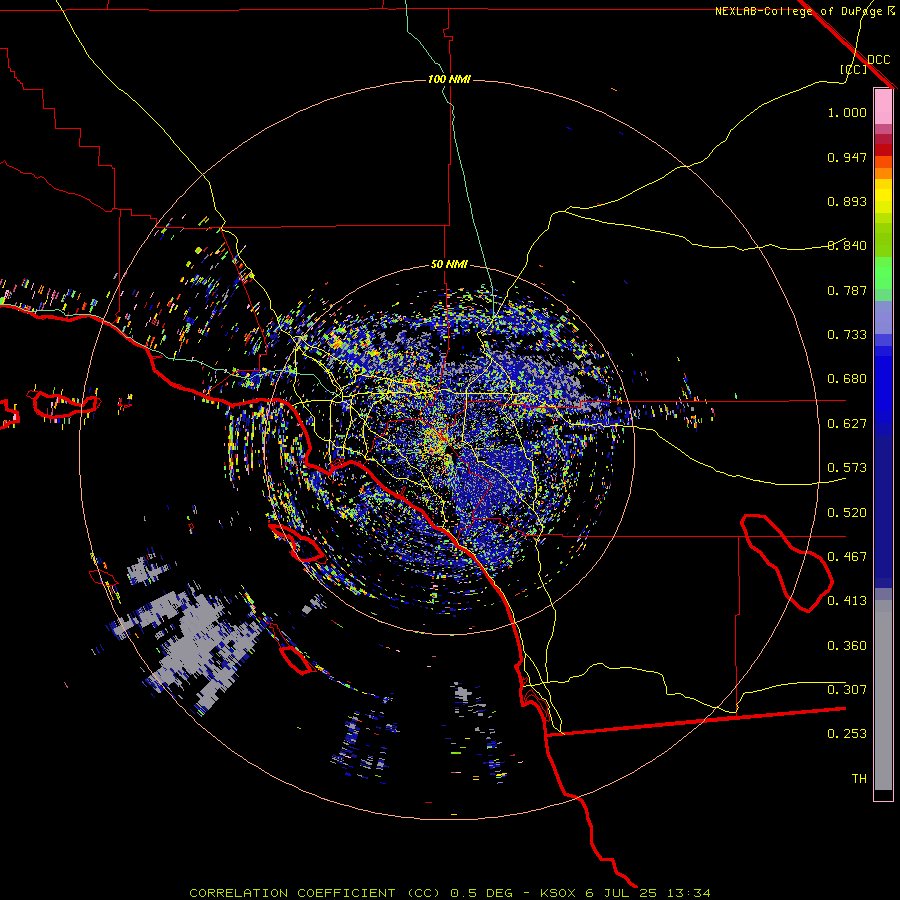Click the bottom caption reading CORRELATION COEFFICIENT (CC)
900x900 pixels.
point(315,893)
